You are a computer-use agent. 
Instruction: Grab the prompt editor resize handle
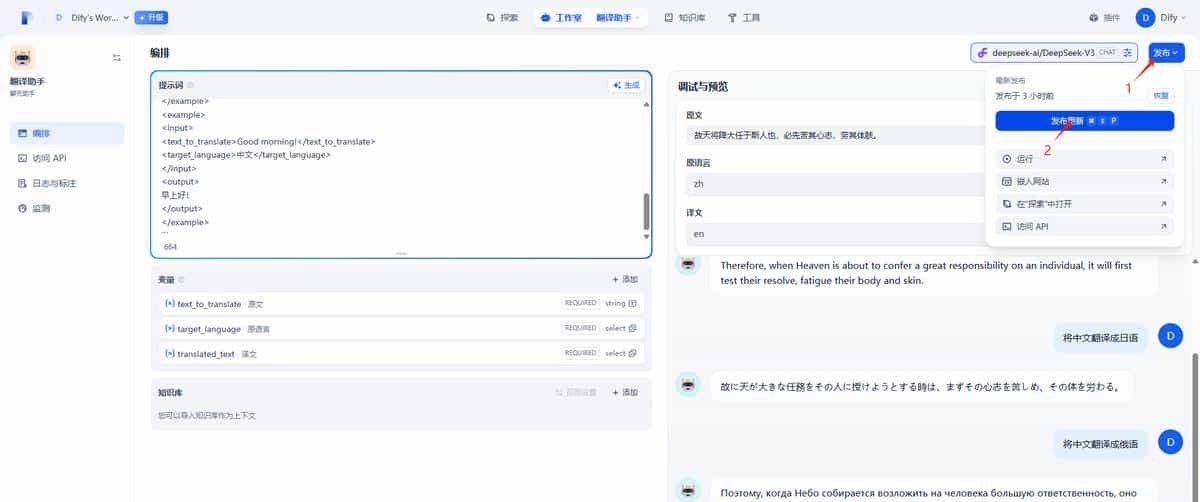point(401,254)
